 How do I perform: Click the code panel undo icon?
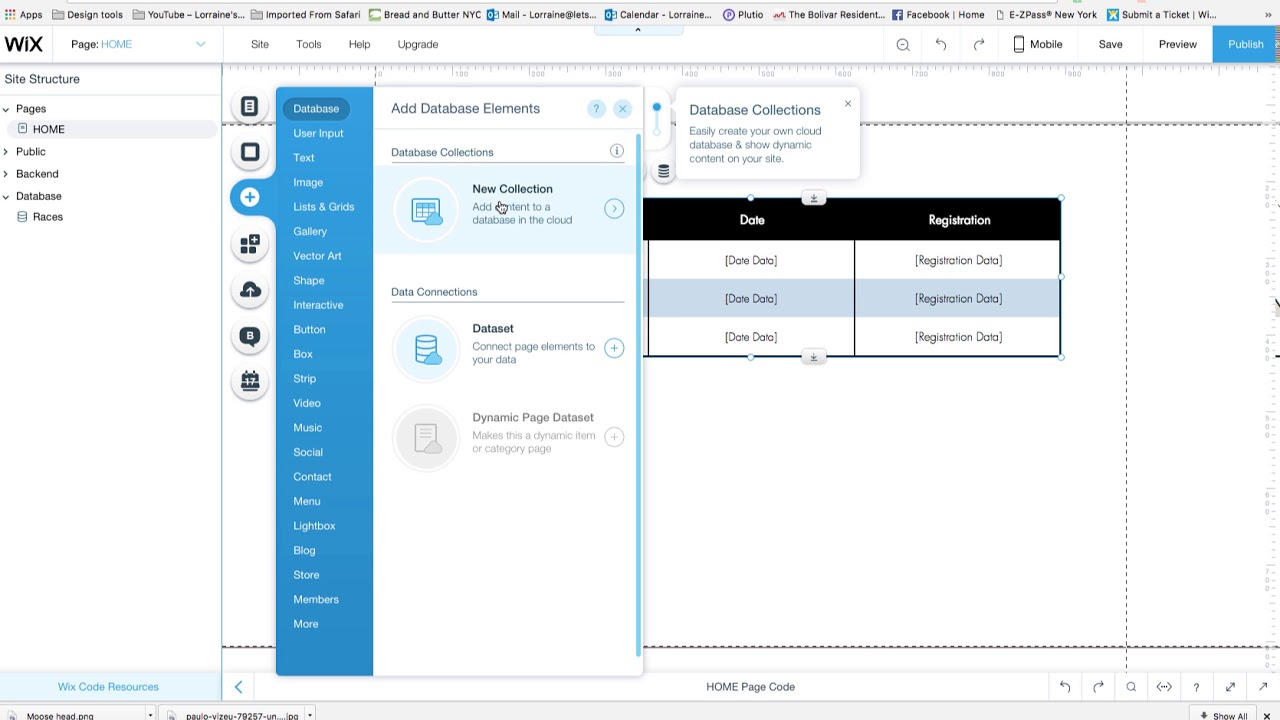[1065, 687]
